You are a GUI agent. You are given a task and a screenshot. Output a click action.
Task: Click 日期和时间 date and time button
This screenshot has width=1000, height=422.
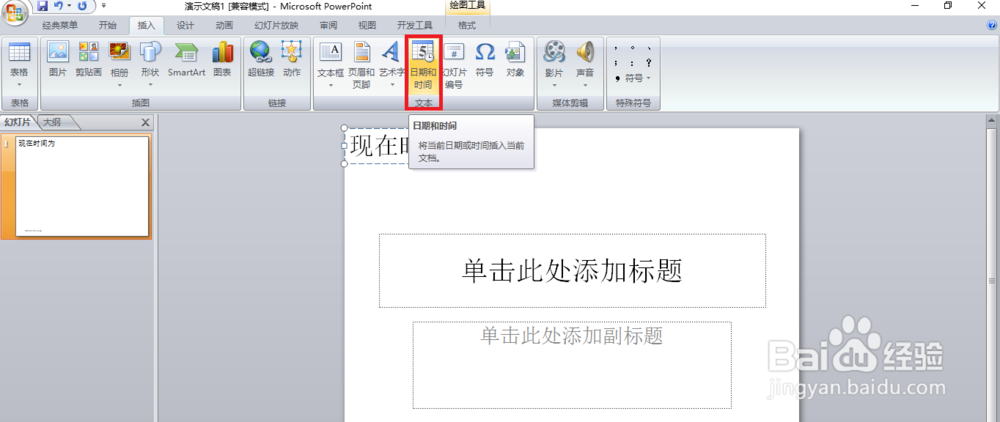tap(423, 65)
